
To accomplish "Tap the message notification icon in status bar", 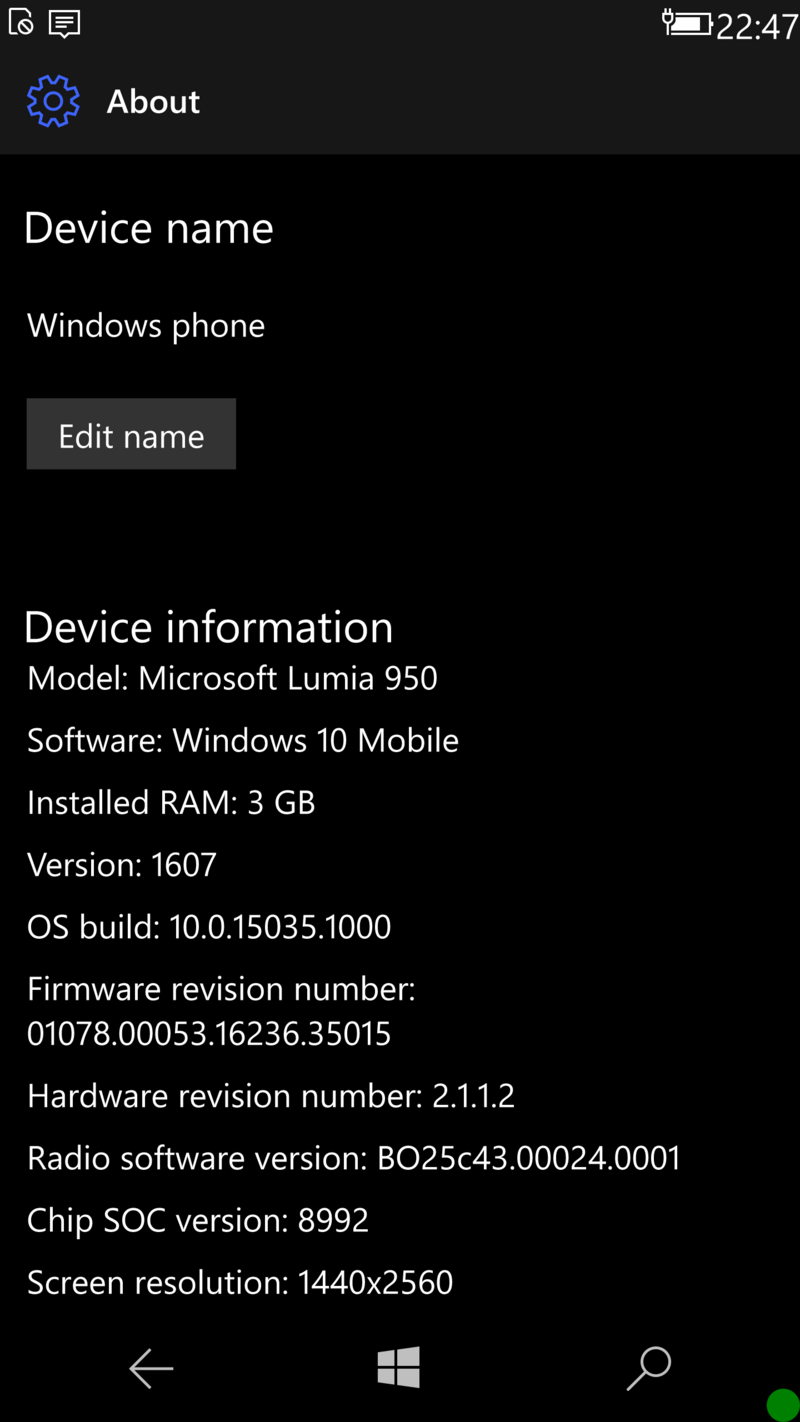I will [x=65, y=23].
